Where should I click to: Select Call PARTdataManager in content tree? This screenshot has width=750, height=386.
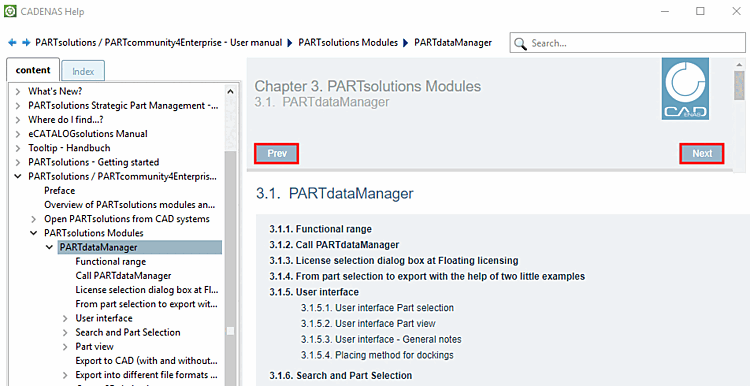(123, 276)
